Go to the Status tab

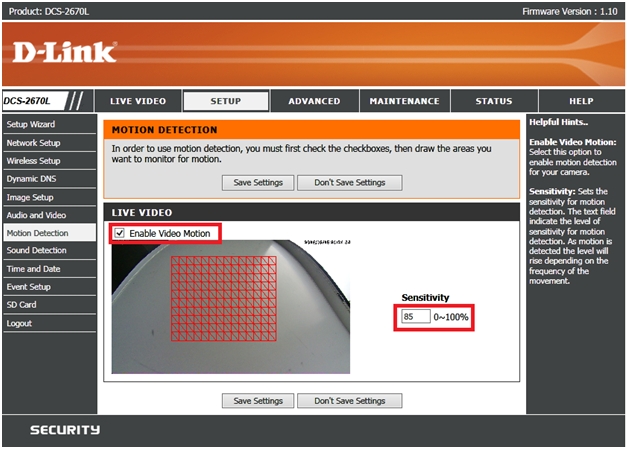tap(493, 101)
